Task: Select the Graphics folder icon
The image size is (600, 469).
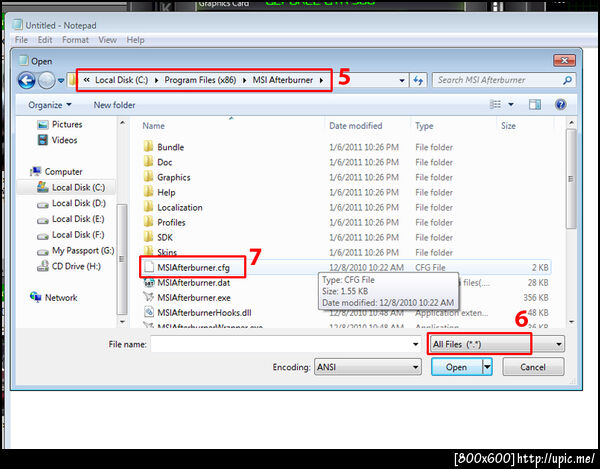Action: [148, 177]
